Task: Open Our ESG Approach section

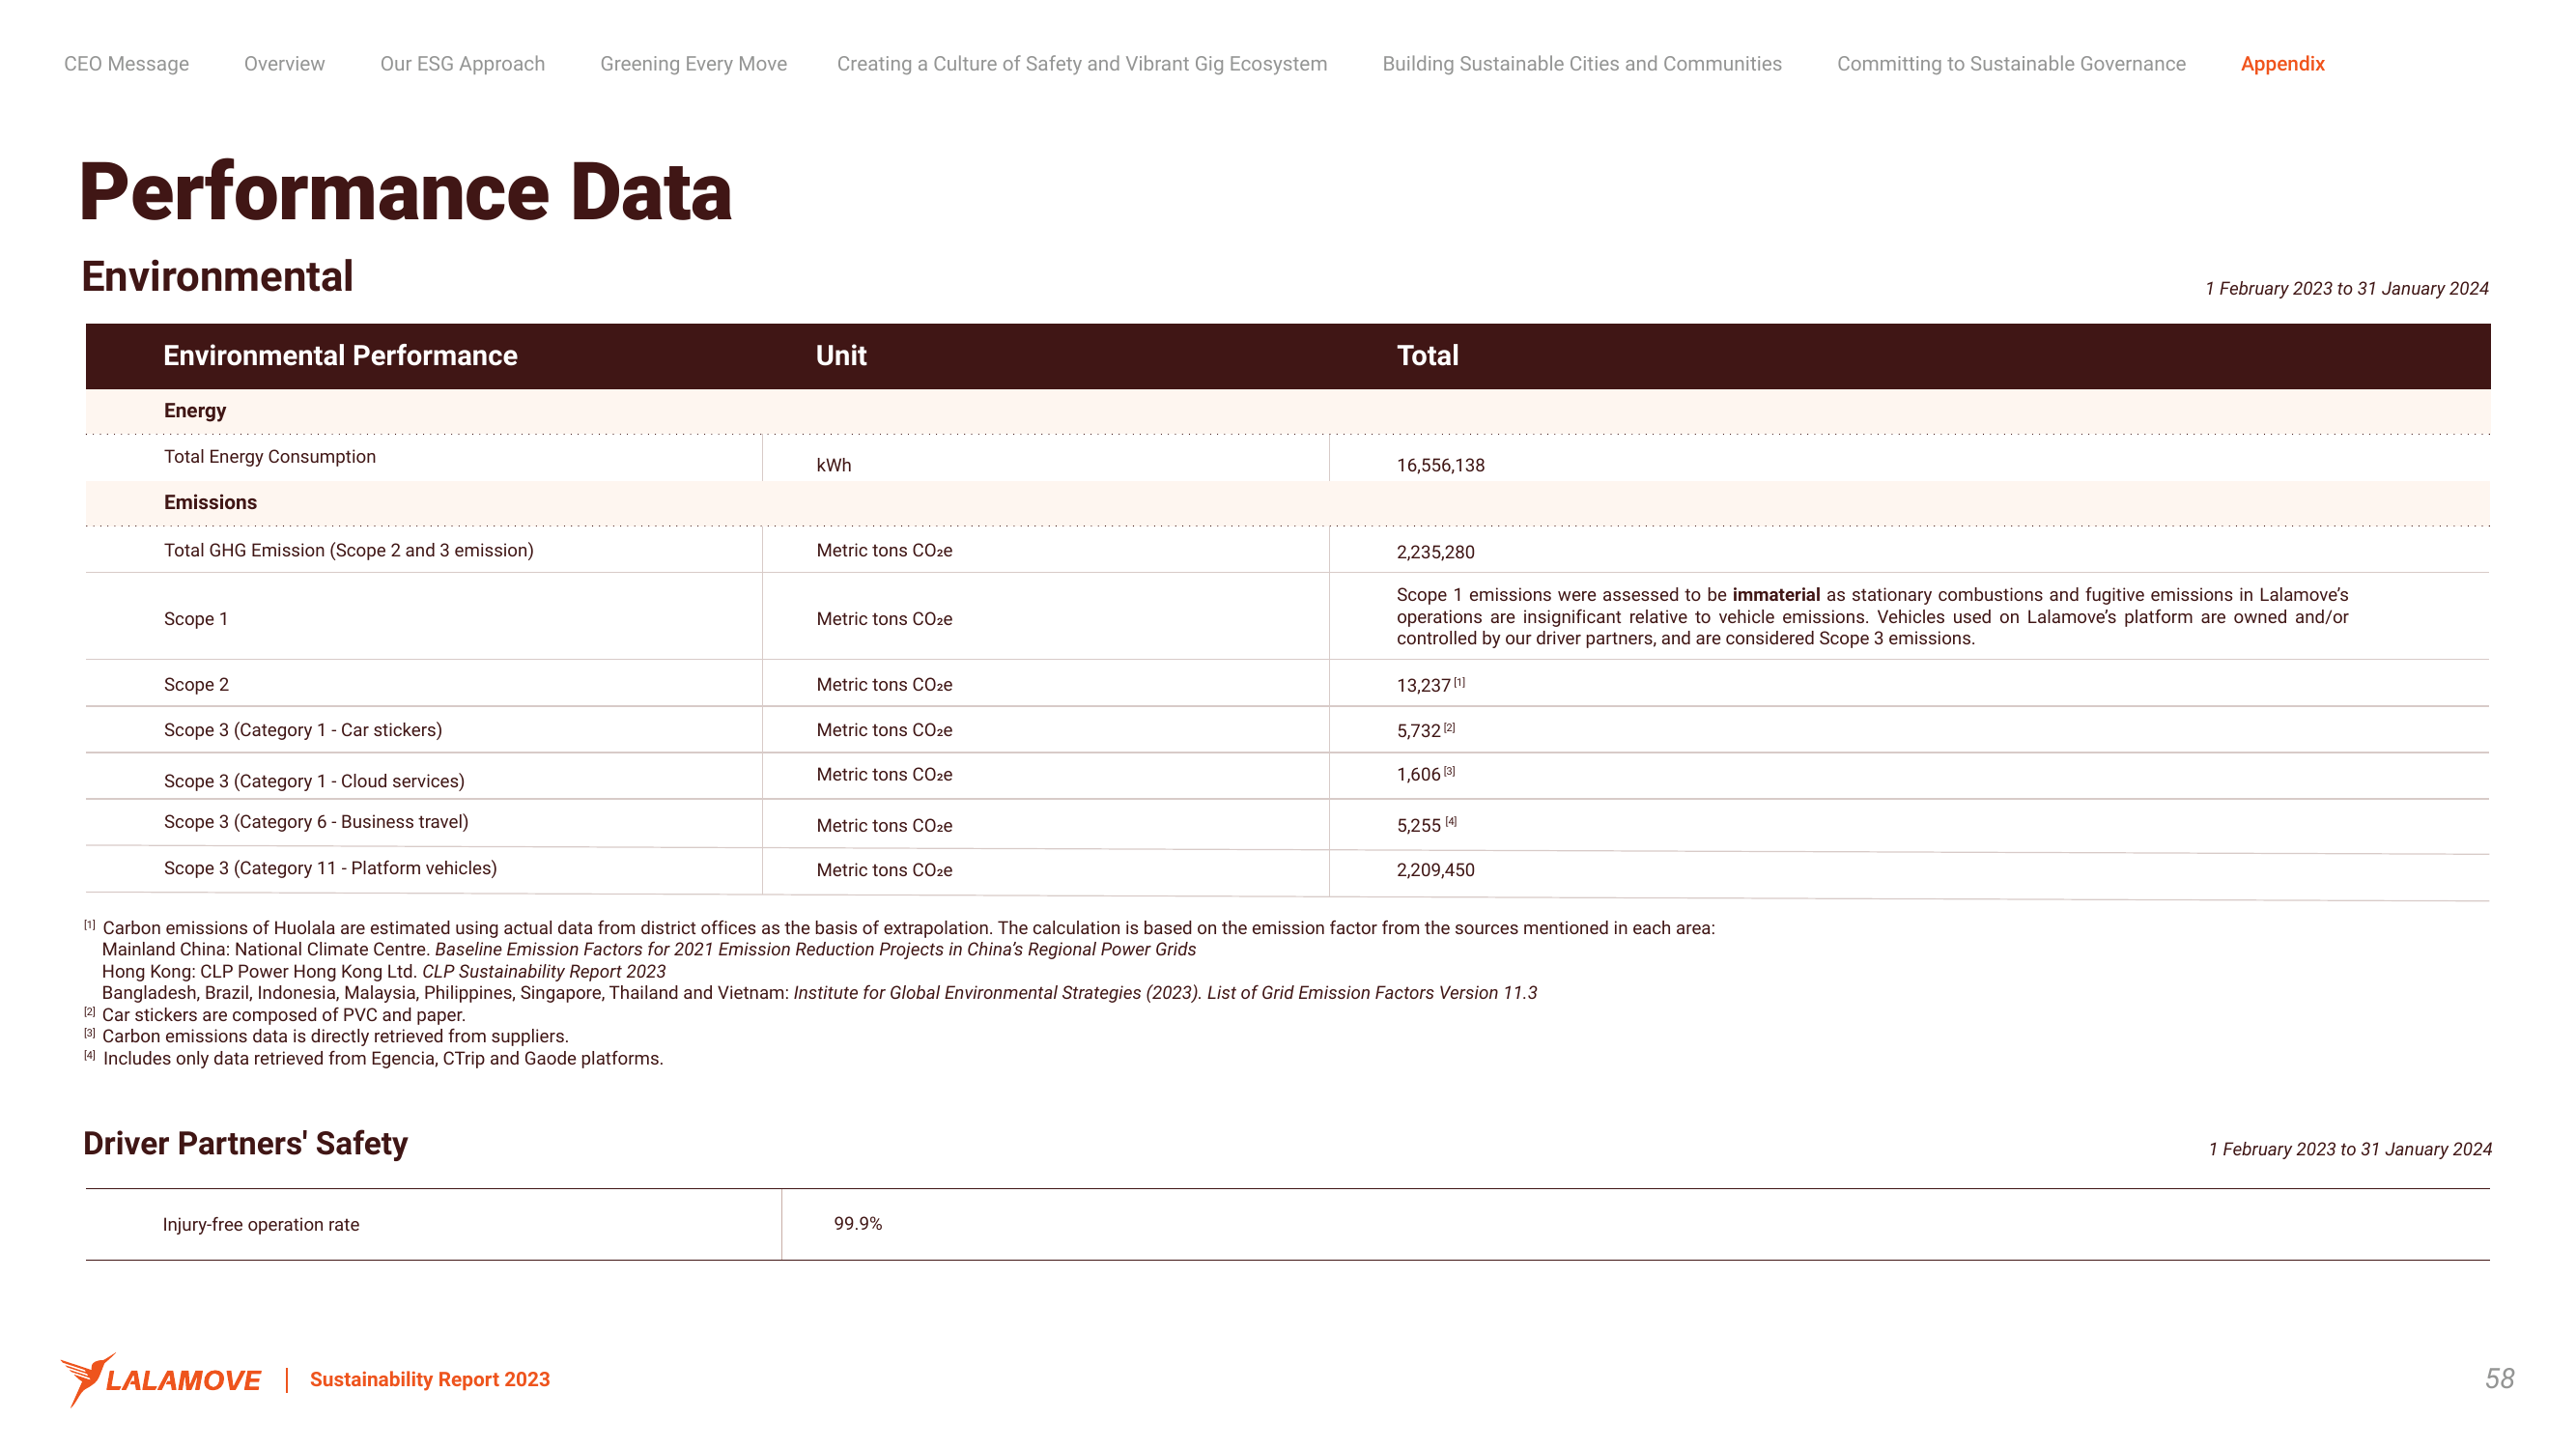Action: click(462, 64)
